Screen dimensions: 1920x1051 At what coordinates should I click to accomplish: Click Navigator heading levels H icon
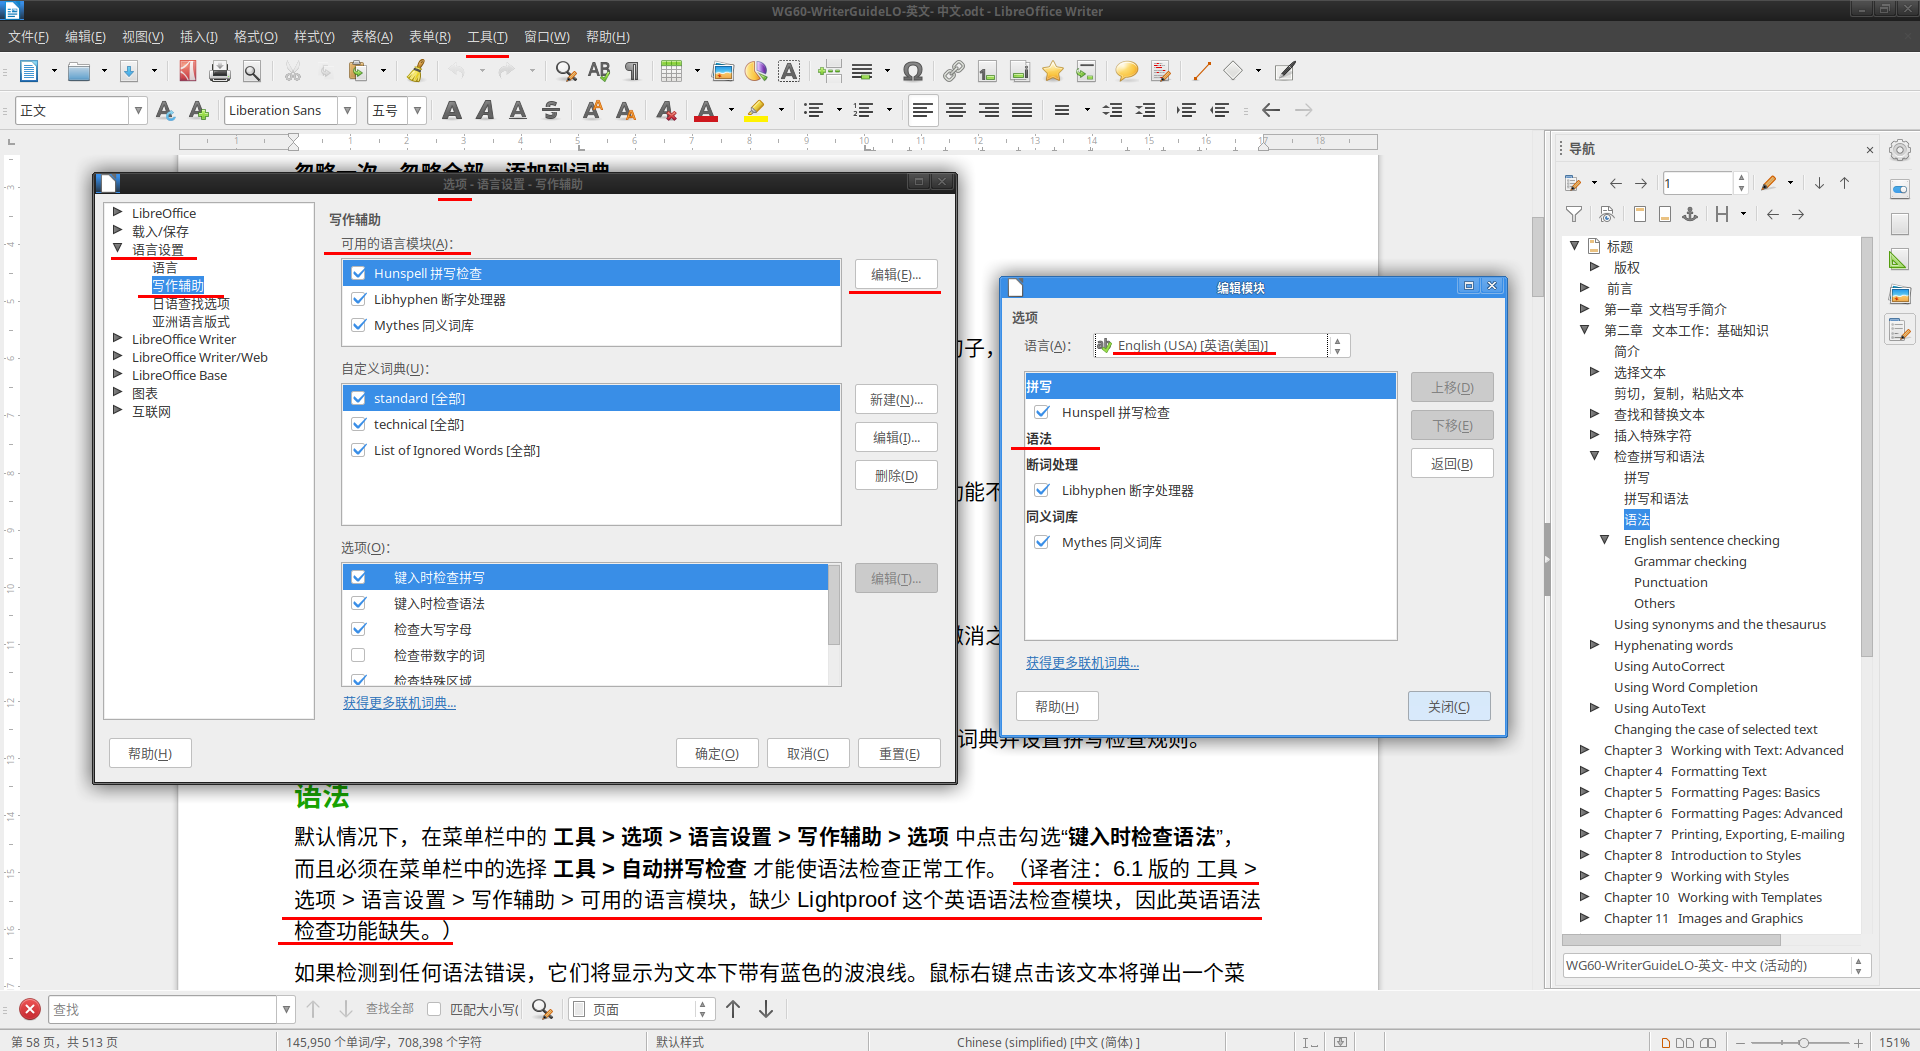[1722, 214]
